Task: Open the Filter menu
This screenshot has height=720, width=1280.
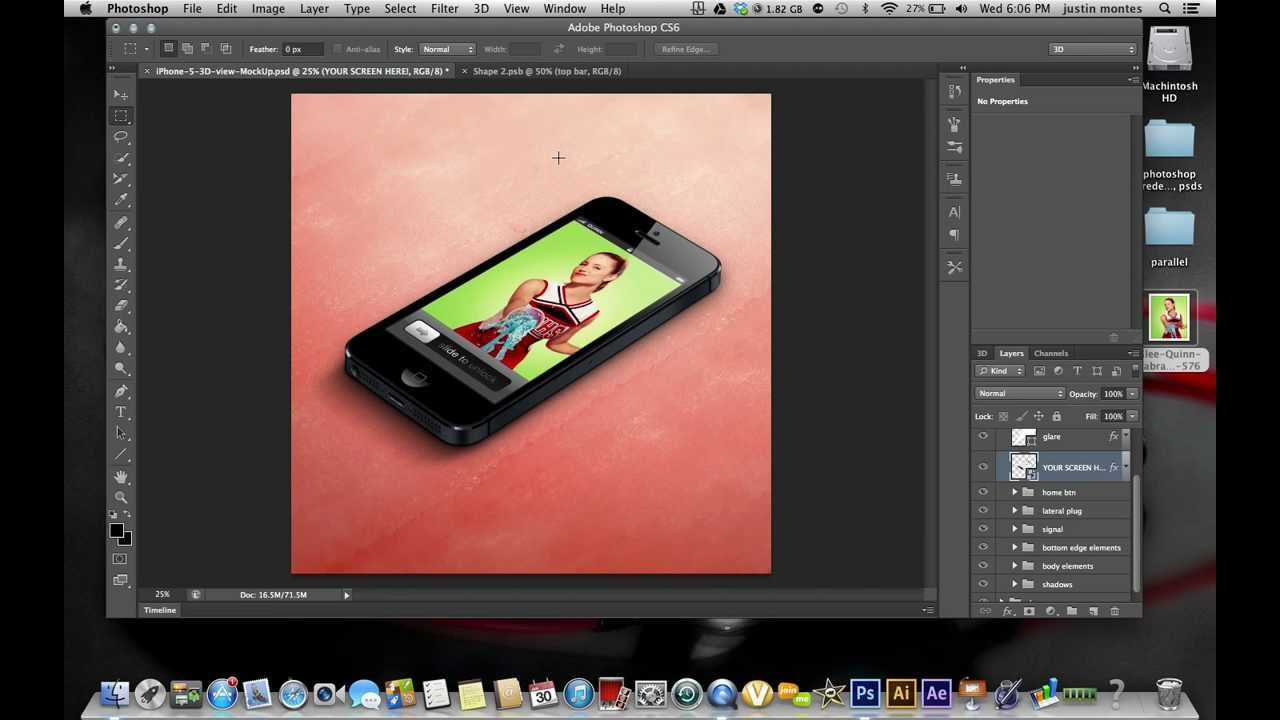Action: 445,9
